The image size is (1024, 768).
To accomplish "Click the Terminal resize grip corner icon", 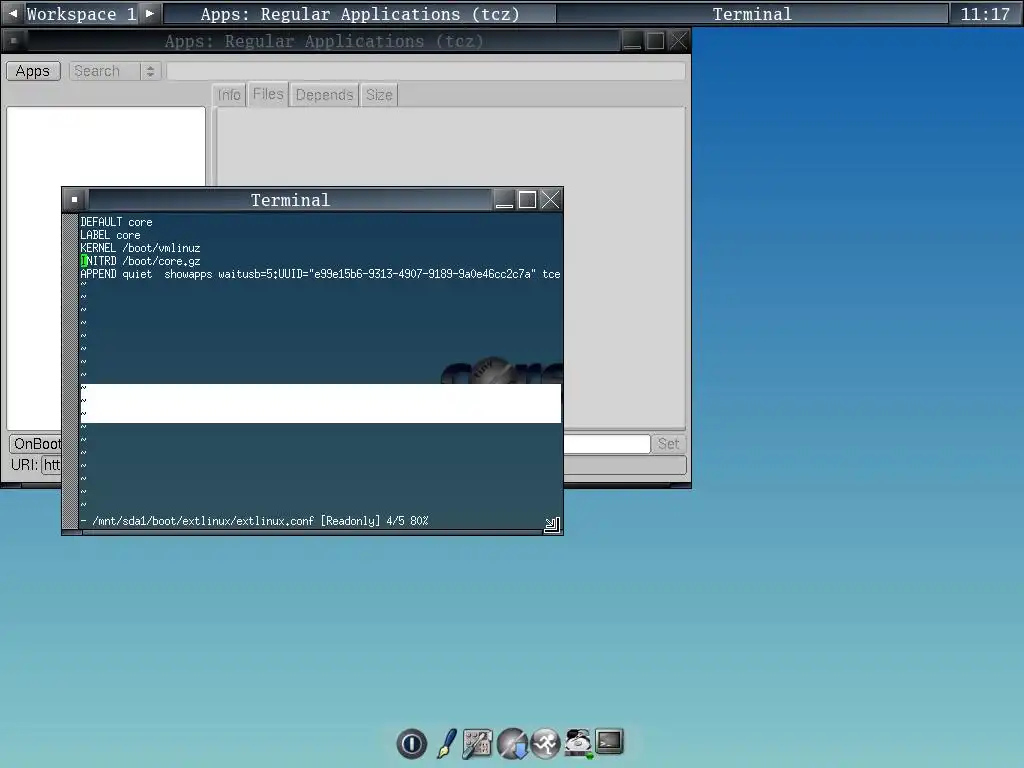I will (x=552, y=524).
